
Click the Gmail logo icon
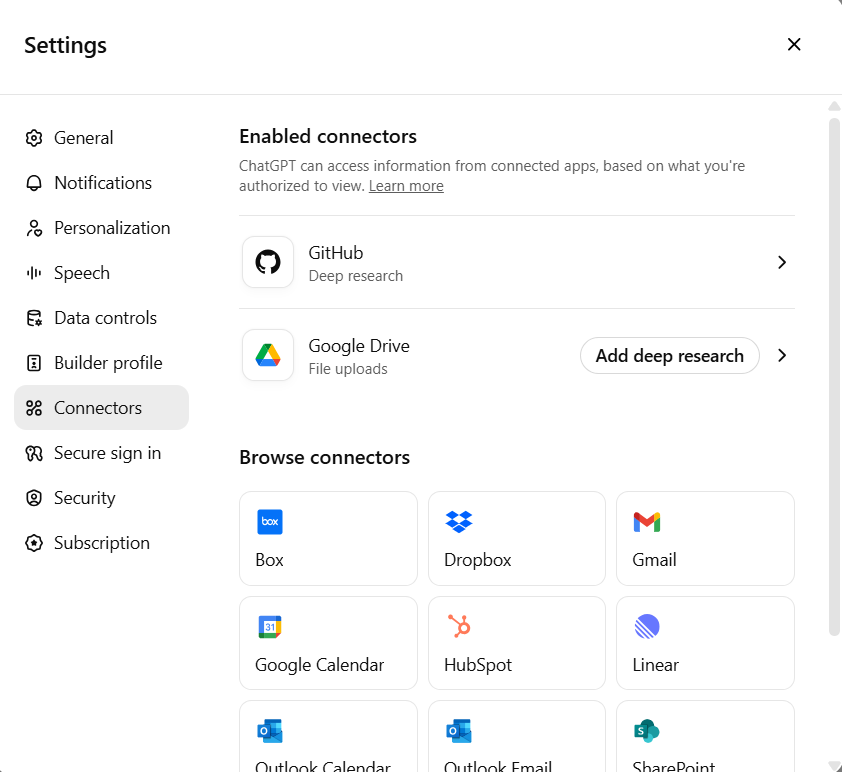point(647,522)
